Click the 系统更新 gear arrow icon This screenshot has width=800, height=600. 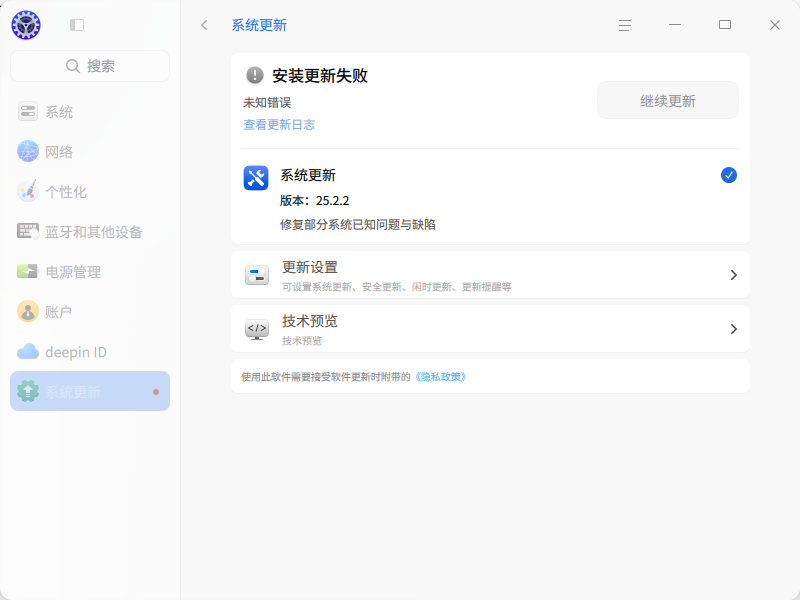[x=28, y=391]
